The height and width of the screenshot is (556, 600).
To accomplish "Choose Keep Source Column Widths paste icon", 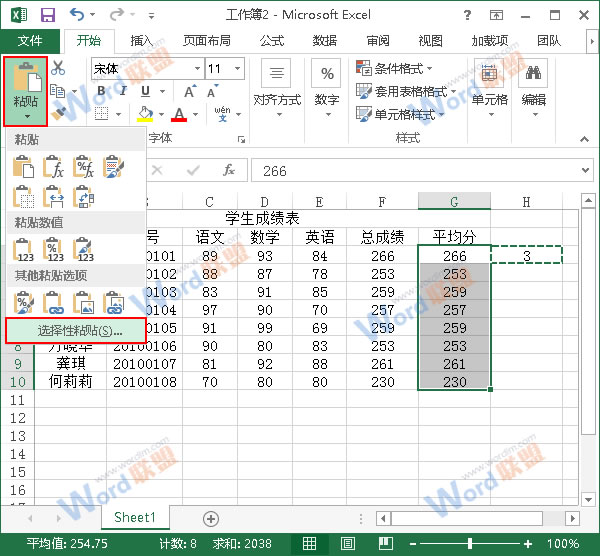I will pos(53,197).
